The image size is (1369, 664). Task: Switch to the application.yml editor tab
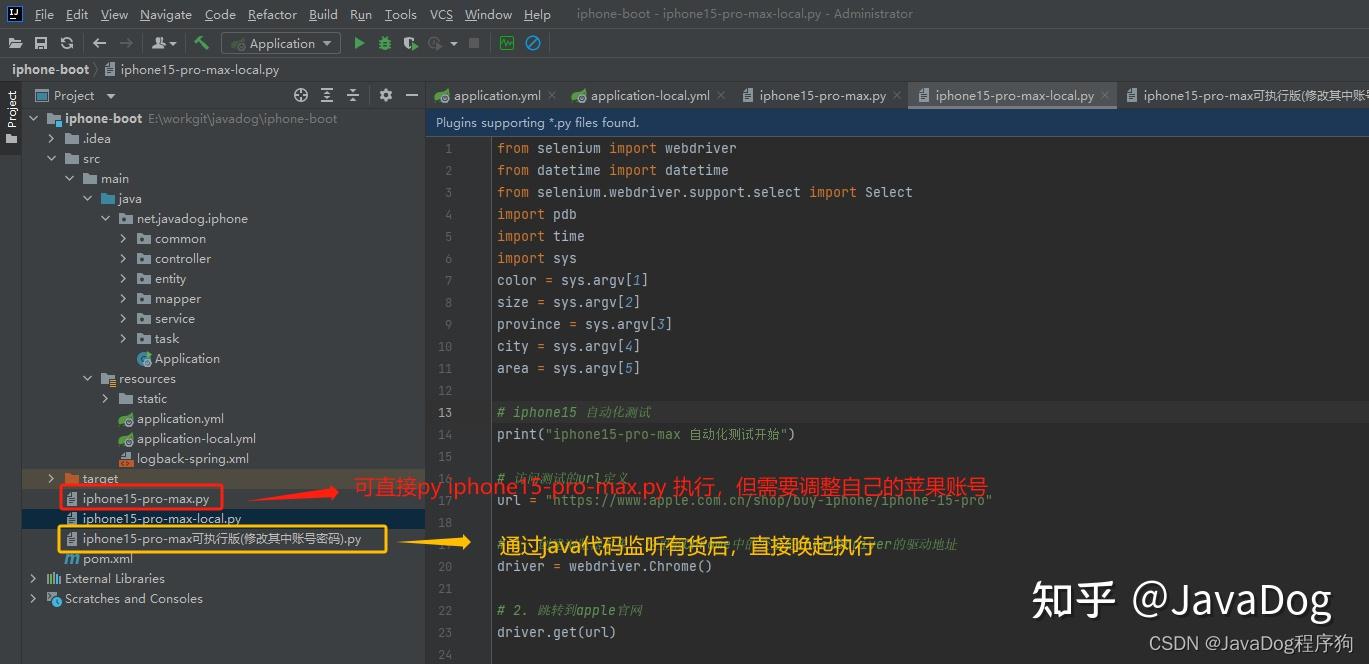pos(497,95)
